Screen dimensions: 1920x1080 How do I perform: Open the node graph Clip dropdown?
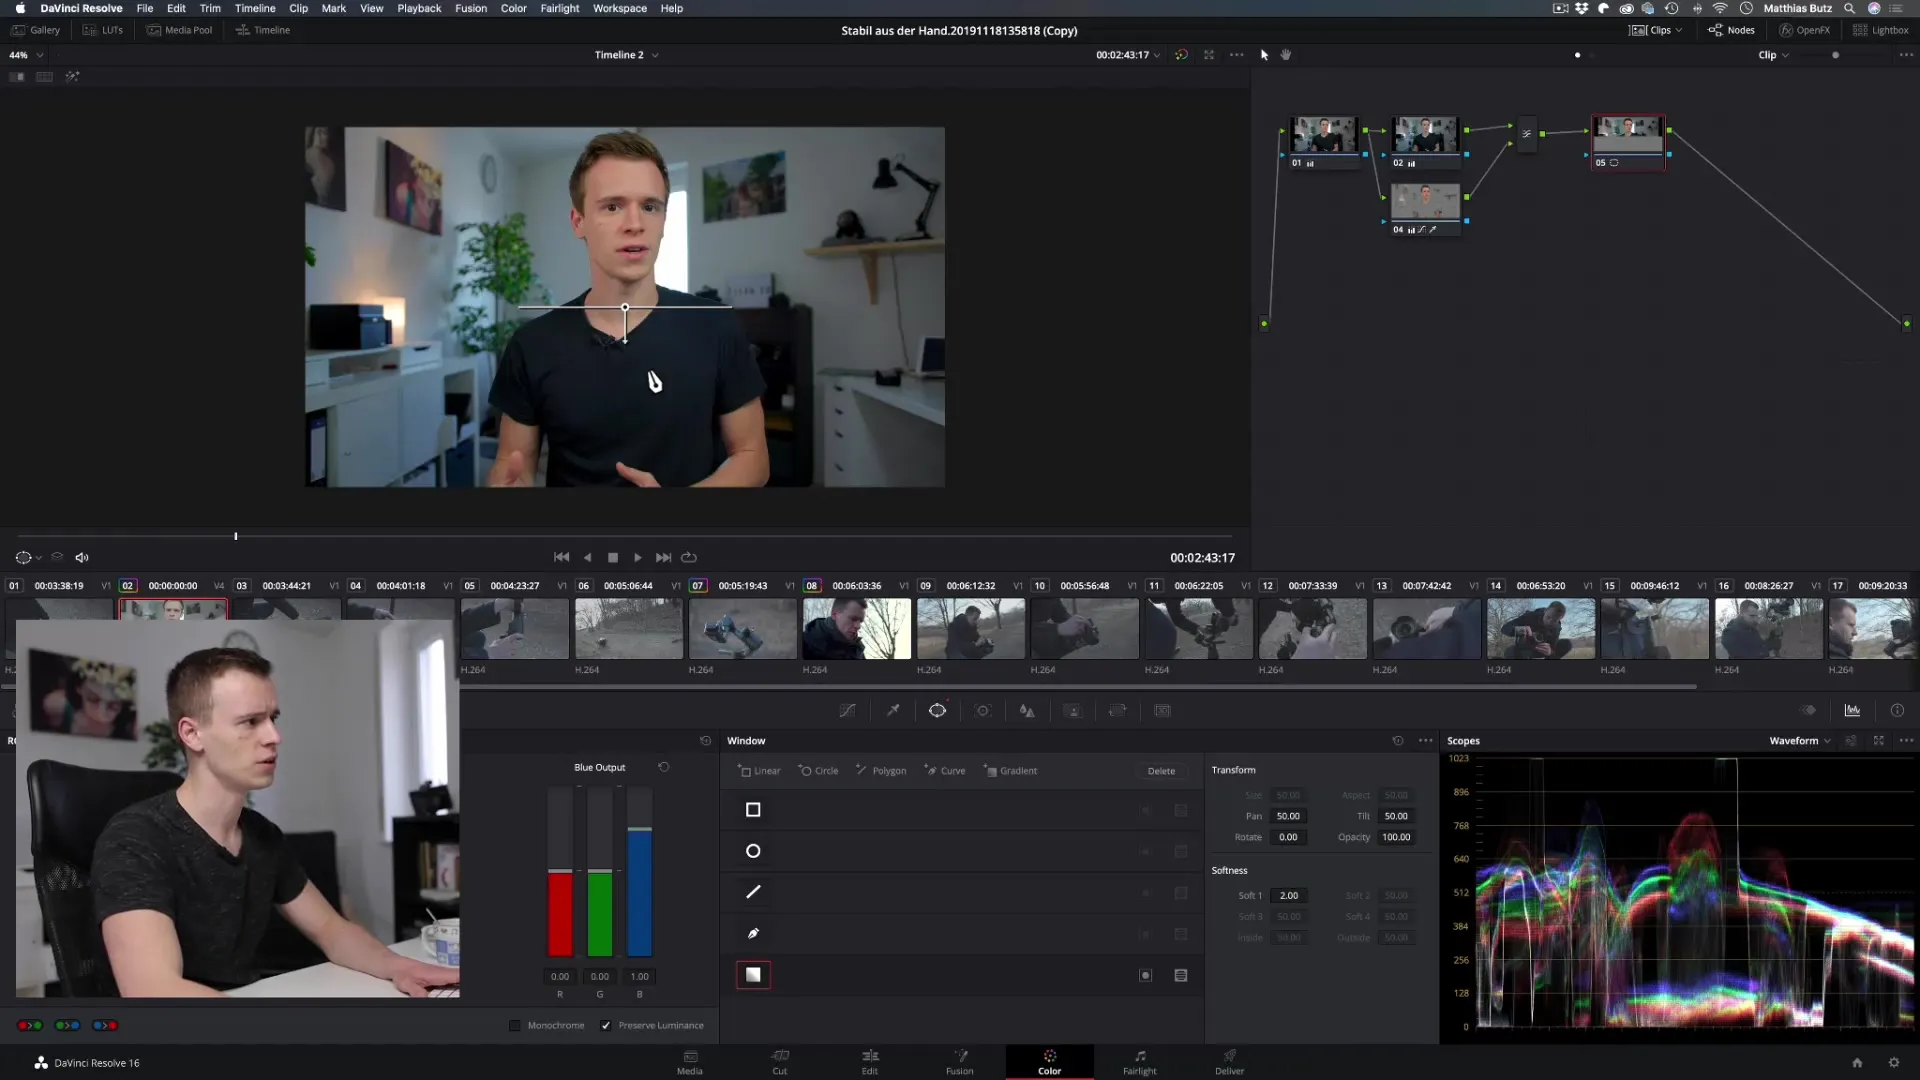[x=1773, y=55]
